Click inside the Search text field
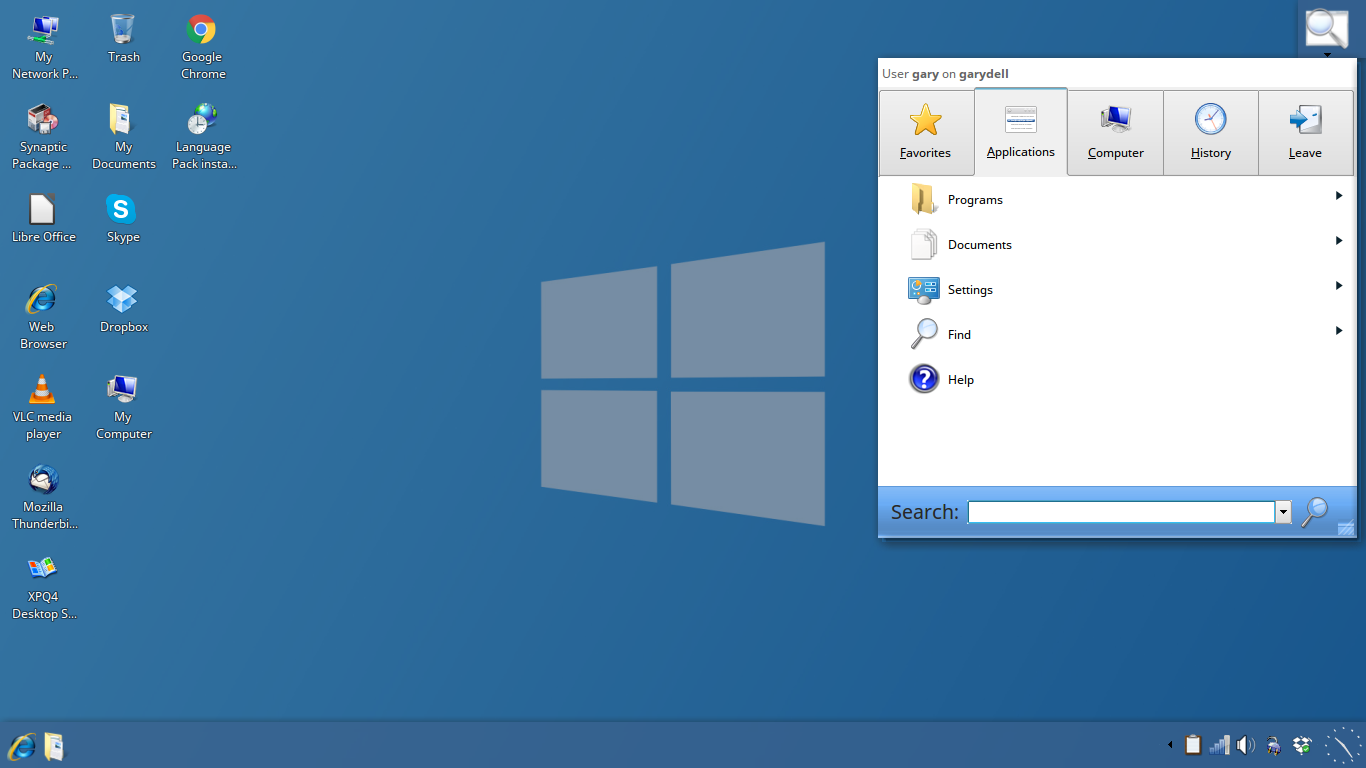The image size is (1366, 768). pyautogui.click(x=1120, y=512)
